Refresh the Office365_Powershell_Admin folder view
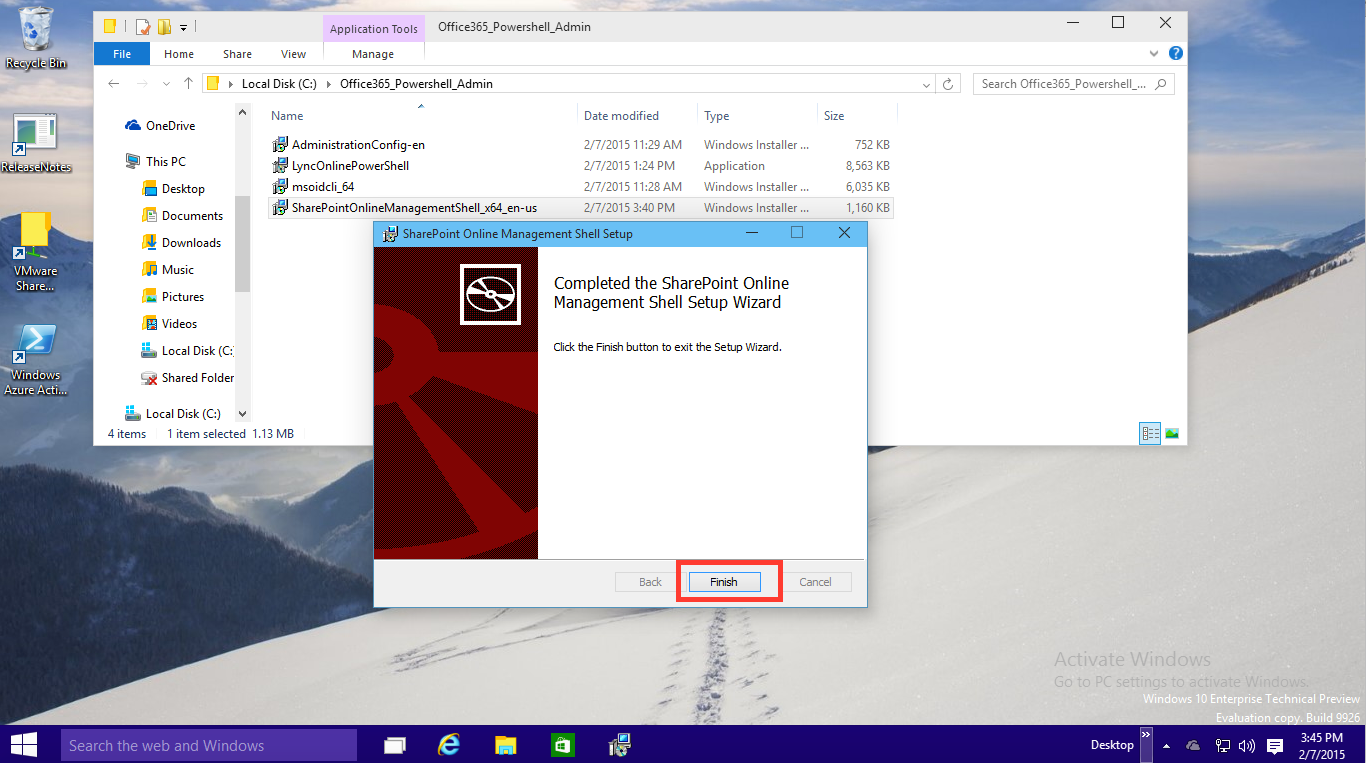Viewport: 1366px width, 763px height. click(x=949, y=84)
